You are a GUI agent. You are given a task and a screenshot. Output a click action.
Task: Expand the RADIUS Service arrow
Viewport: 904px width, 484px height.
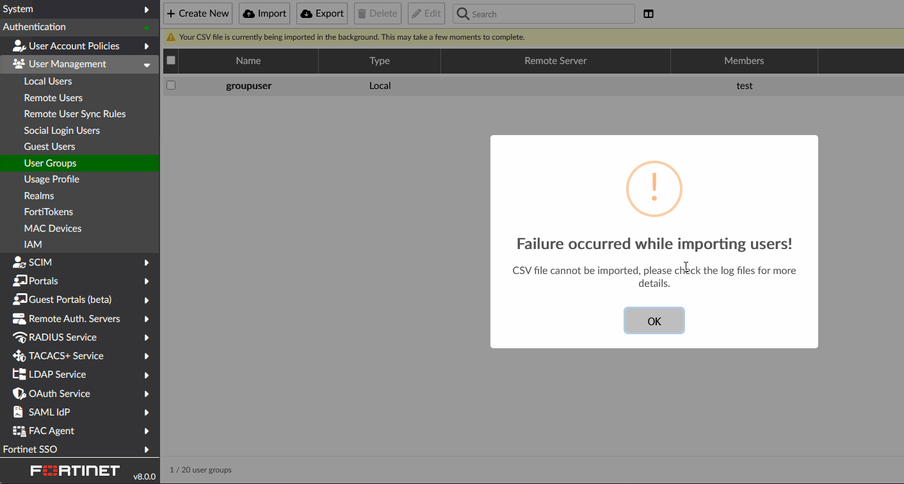pyautogui.click(x=146, y=338)
